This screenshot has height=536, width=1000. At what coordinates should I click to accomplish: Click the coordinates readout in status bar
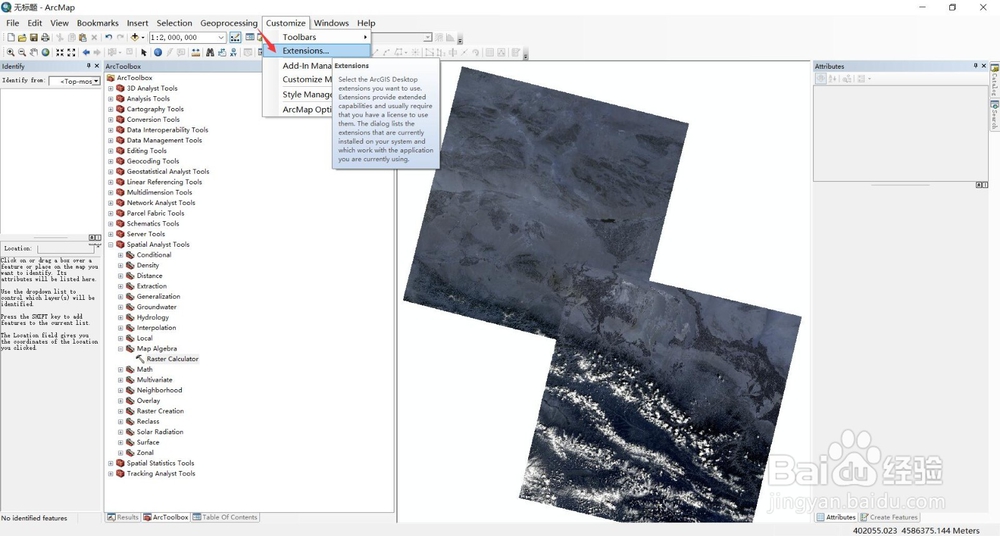pyautogui.click(x=916, y=530)
